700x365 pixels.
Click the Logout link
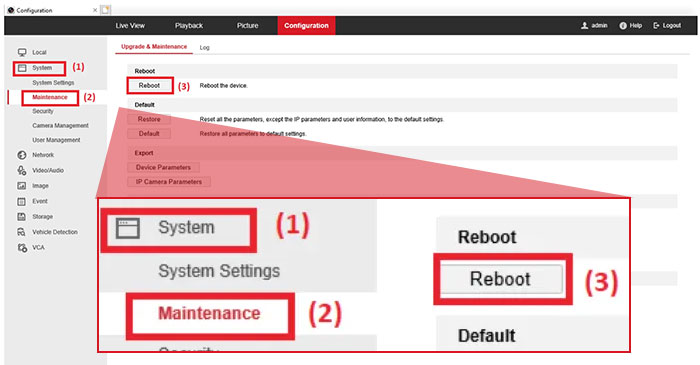pos(672,25)
